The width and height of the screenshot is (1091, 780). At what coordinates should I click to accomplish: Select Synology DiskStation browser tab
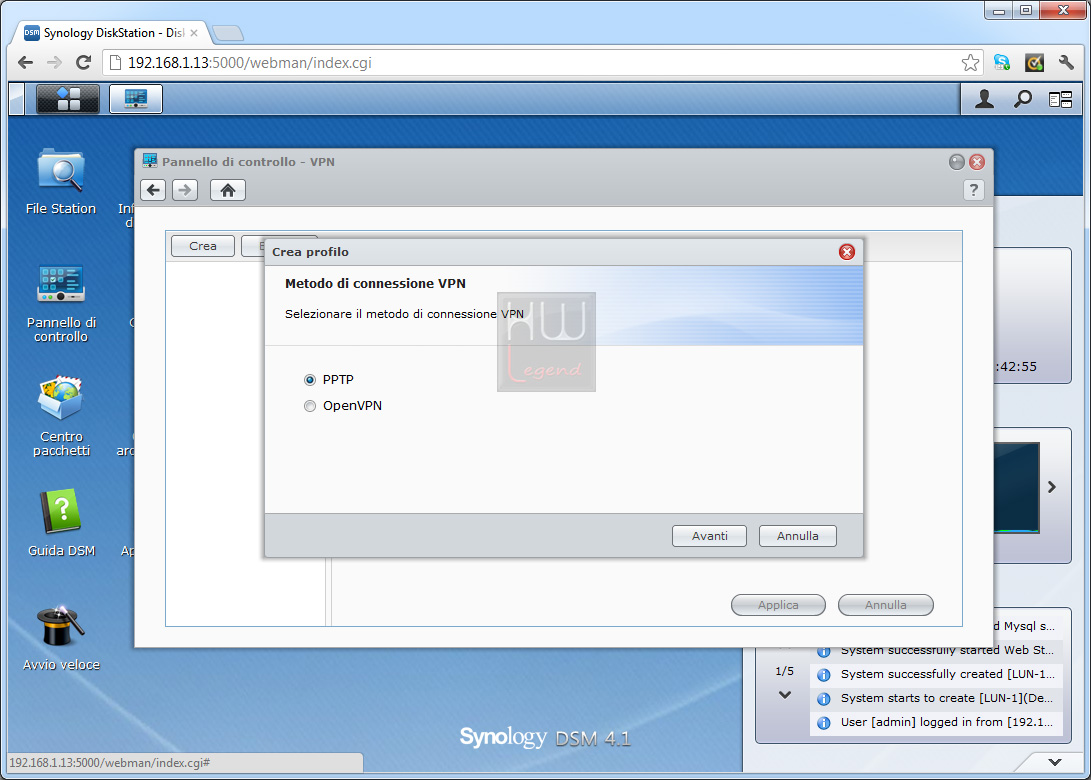click(x=111, y=33)
